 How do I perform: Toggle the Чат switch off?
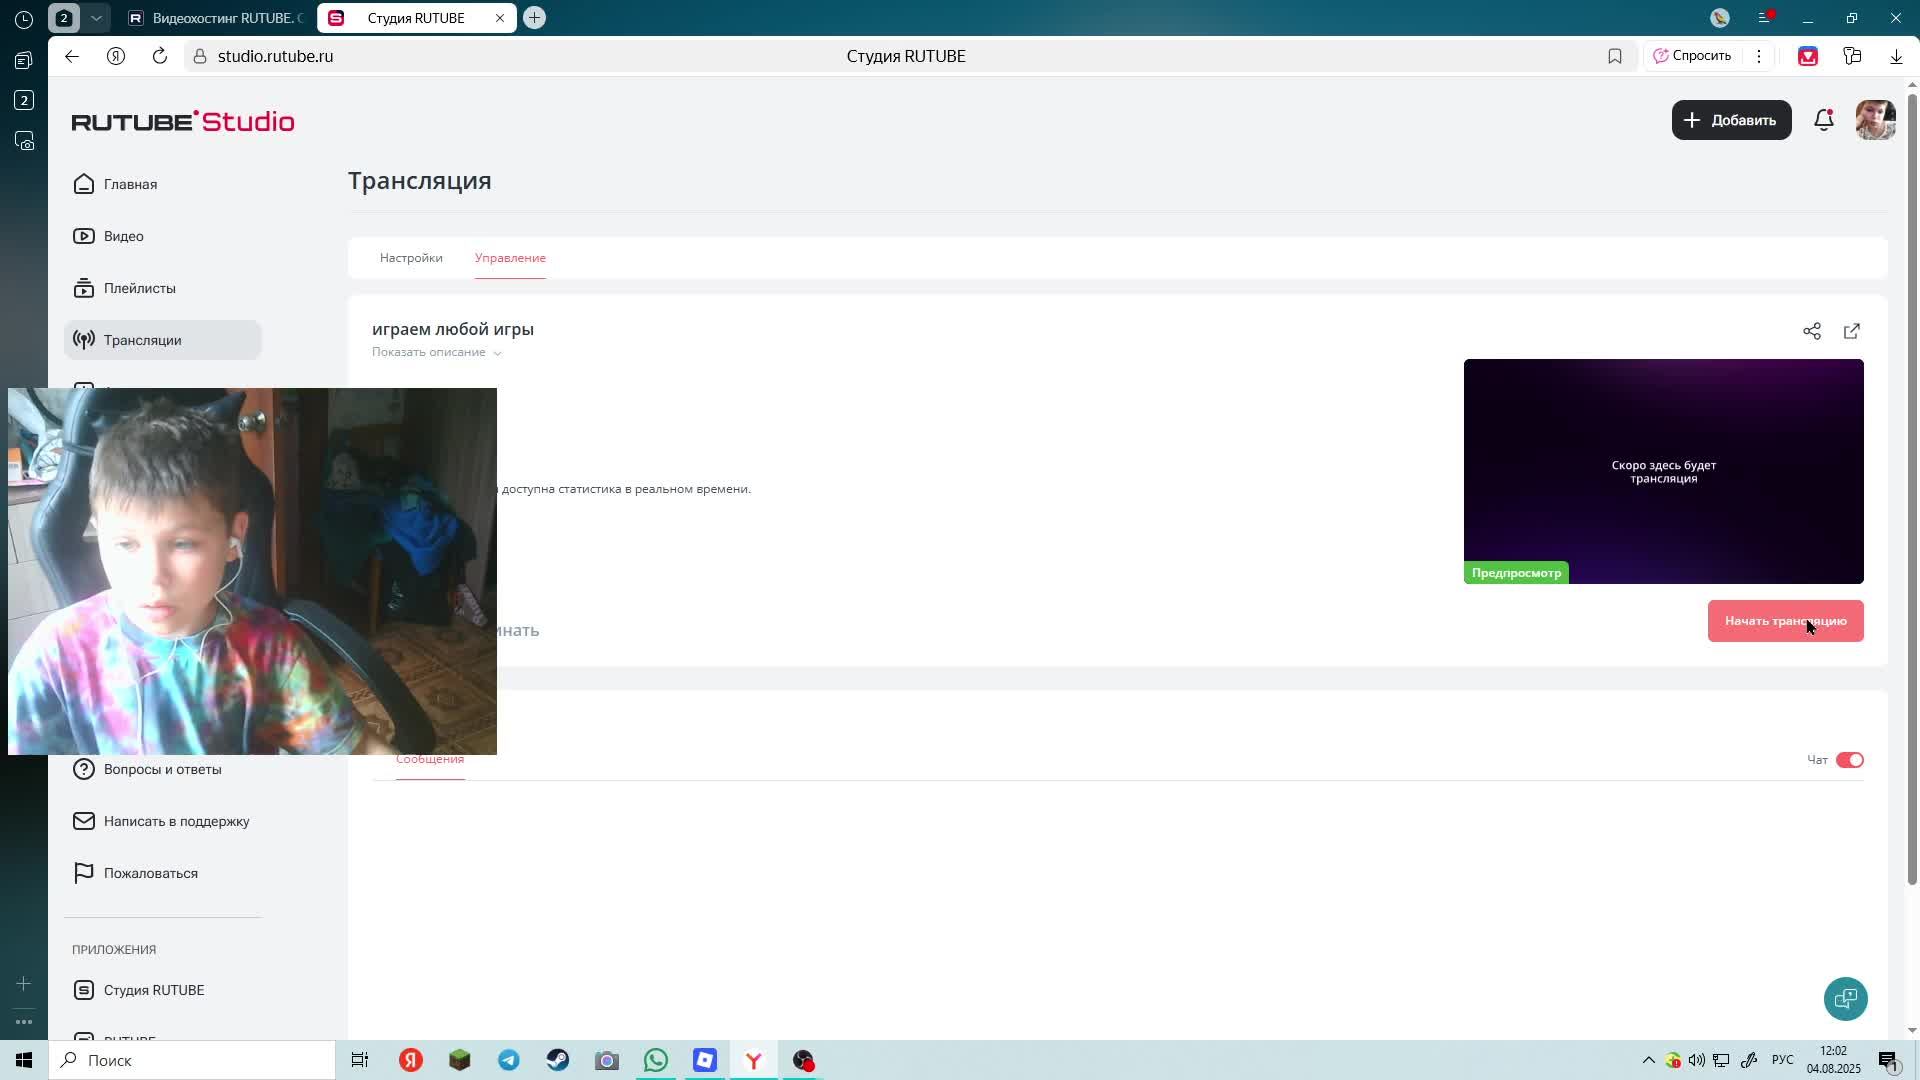click(x=1849, y=760)
